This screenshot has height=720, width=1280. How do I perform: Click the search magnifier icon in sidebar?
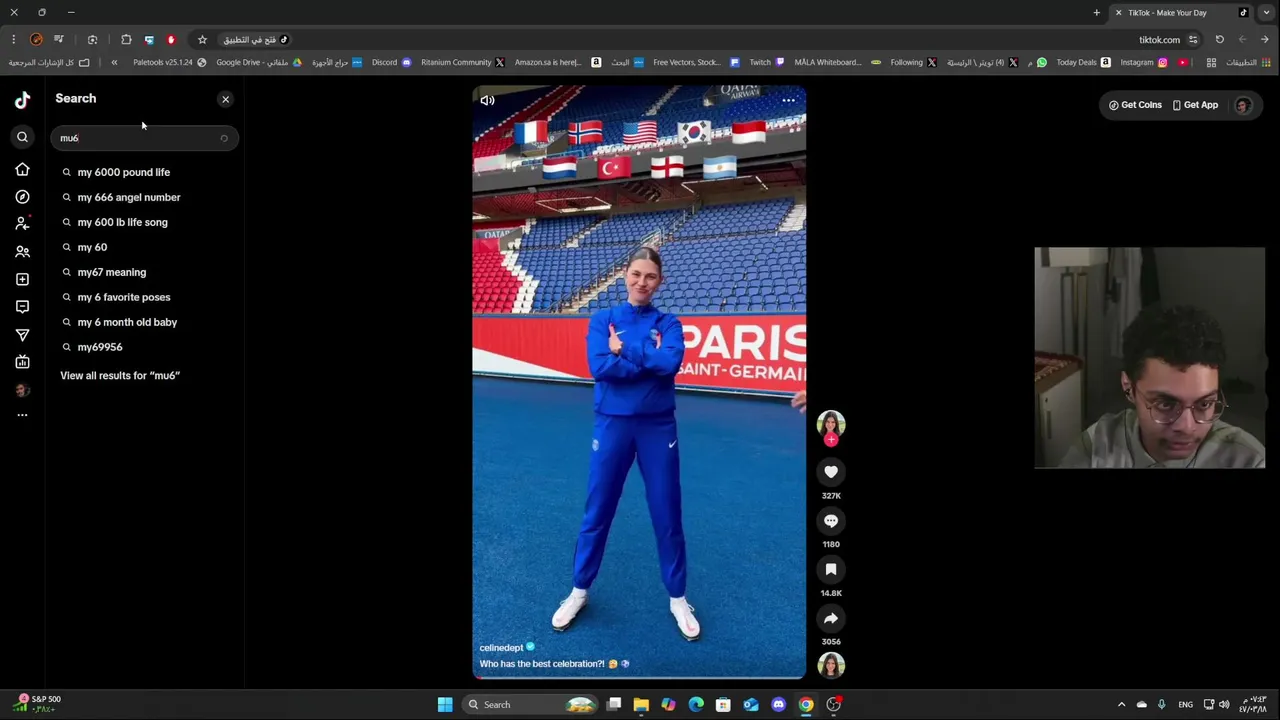22,137
